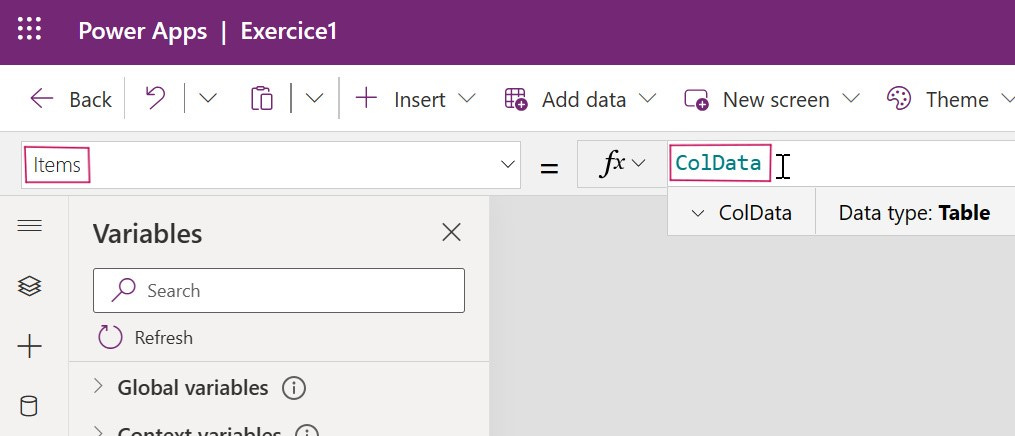Open the Add data menu
The image size is (1015, 436).
[581, 100]
